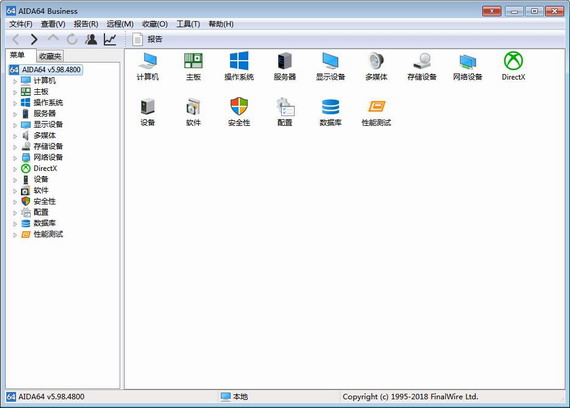Select 安全性 in the left tree
570x408 pixels.
(44, 201)
